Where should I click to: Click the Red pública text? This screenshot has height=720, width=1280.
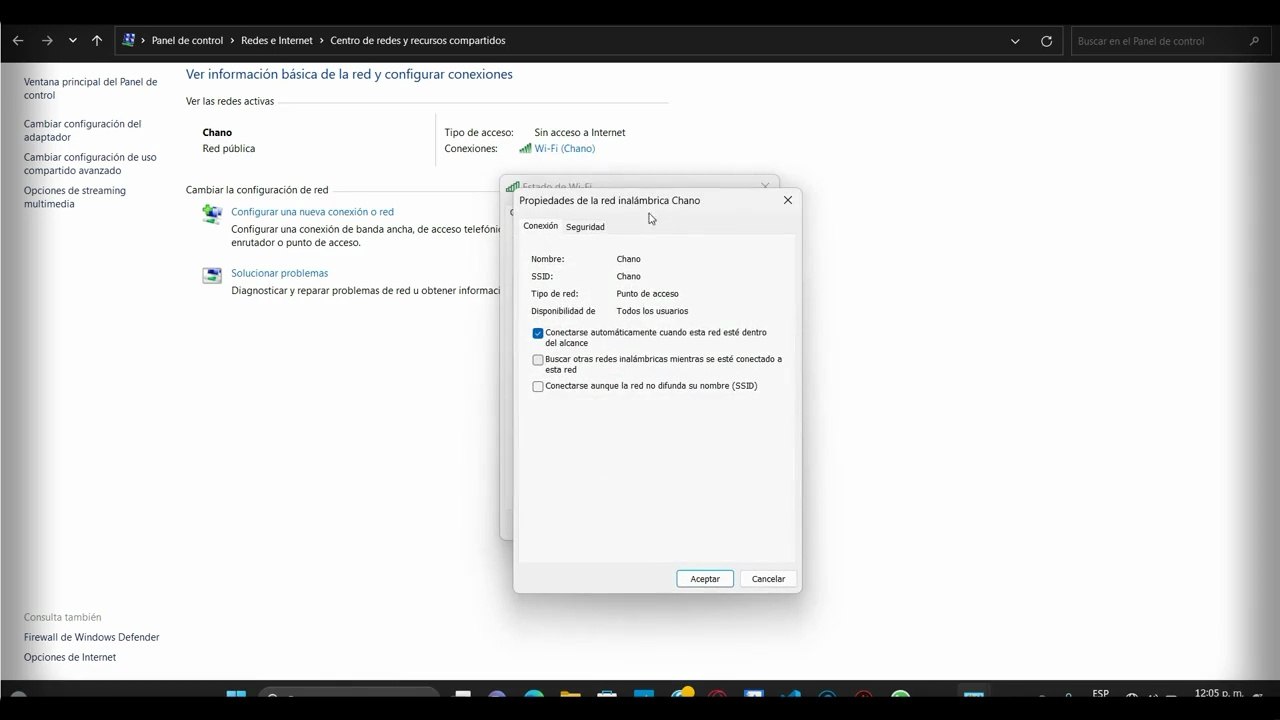pyautogui.click(x=229, y=148)
